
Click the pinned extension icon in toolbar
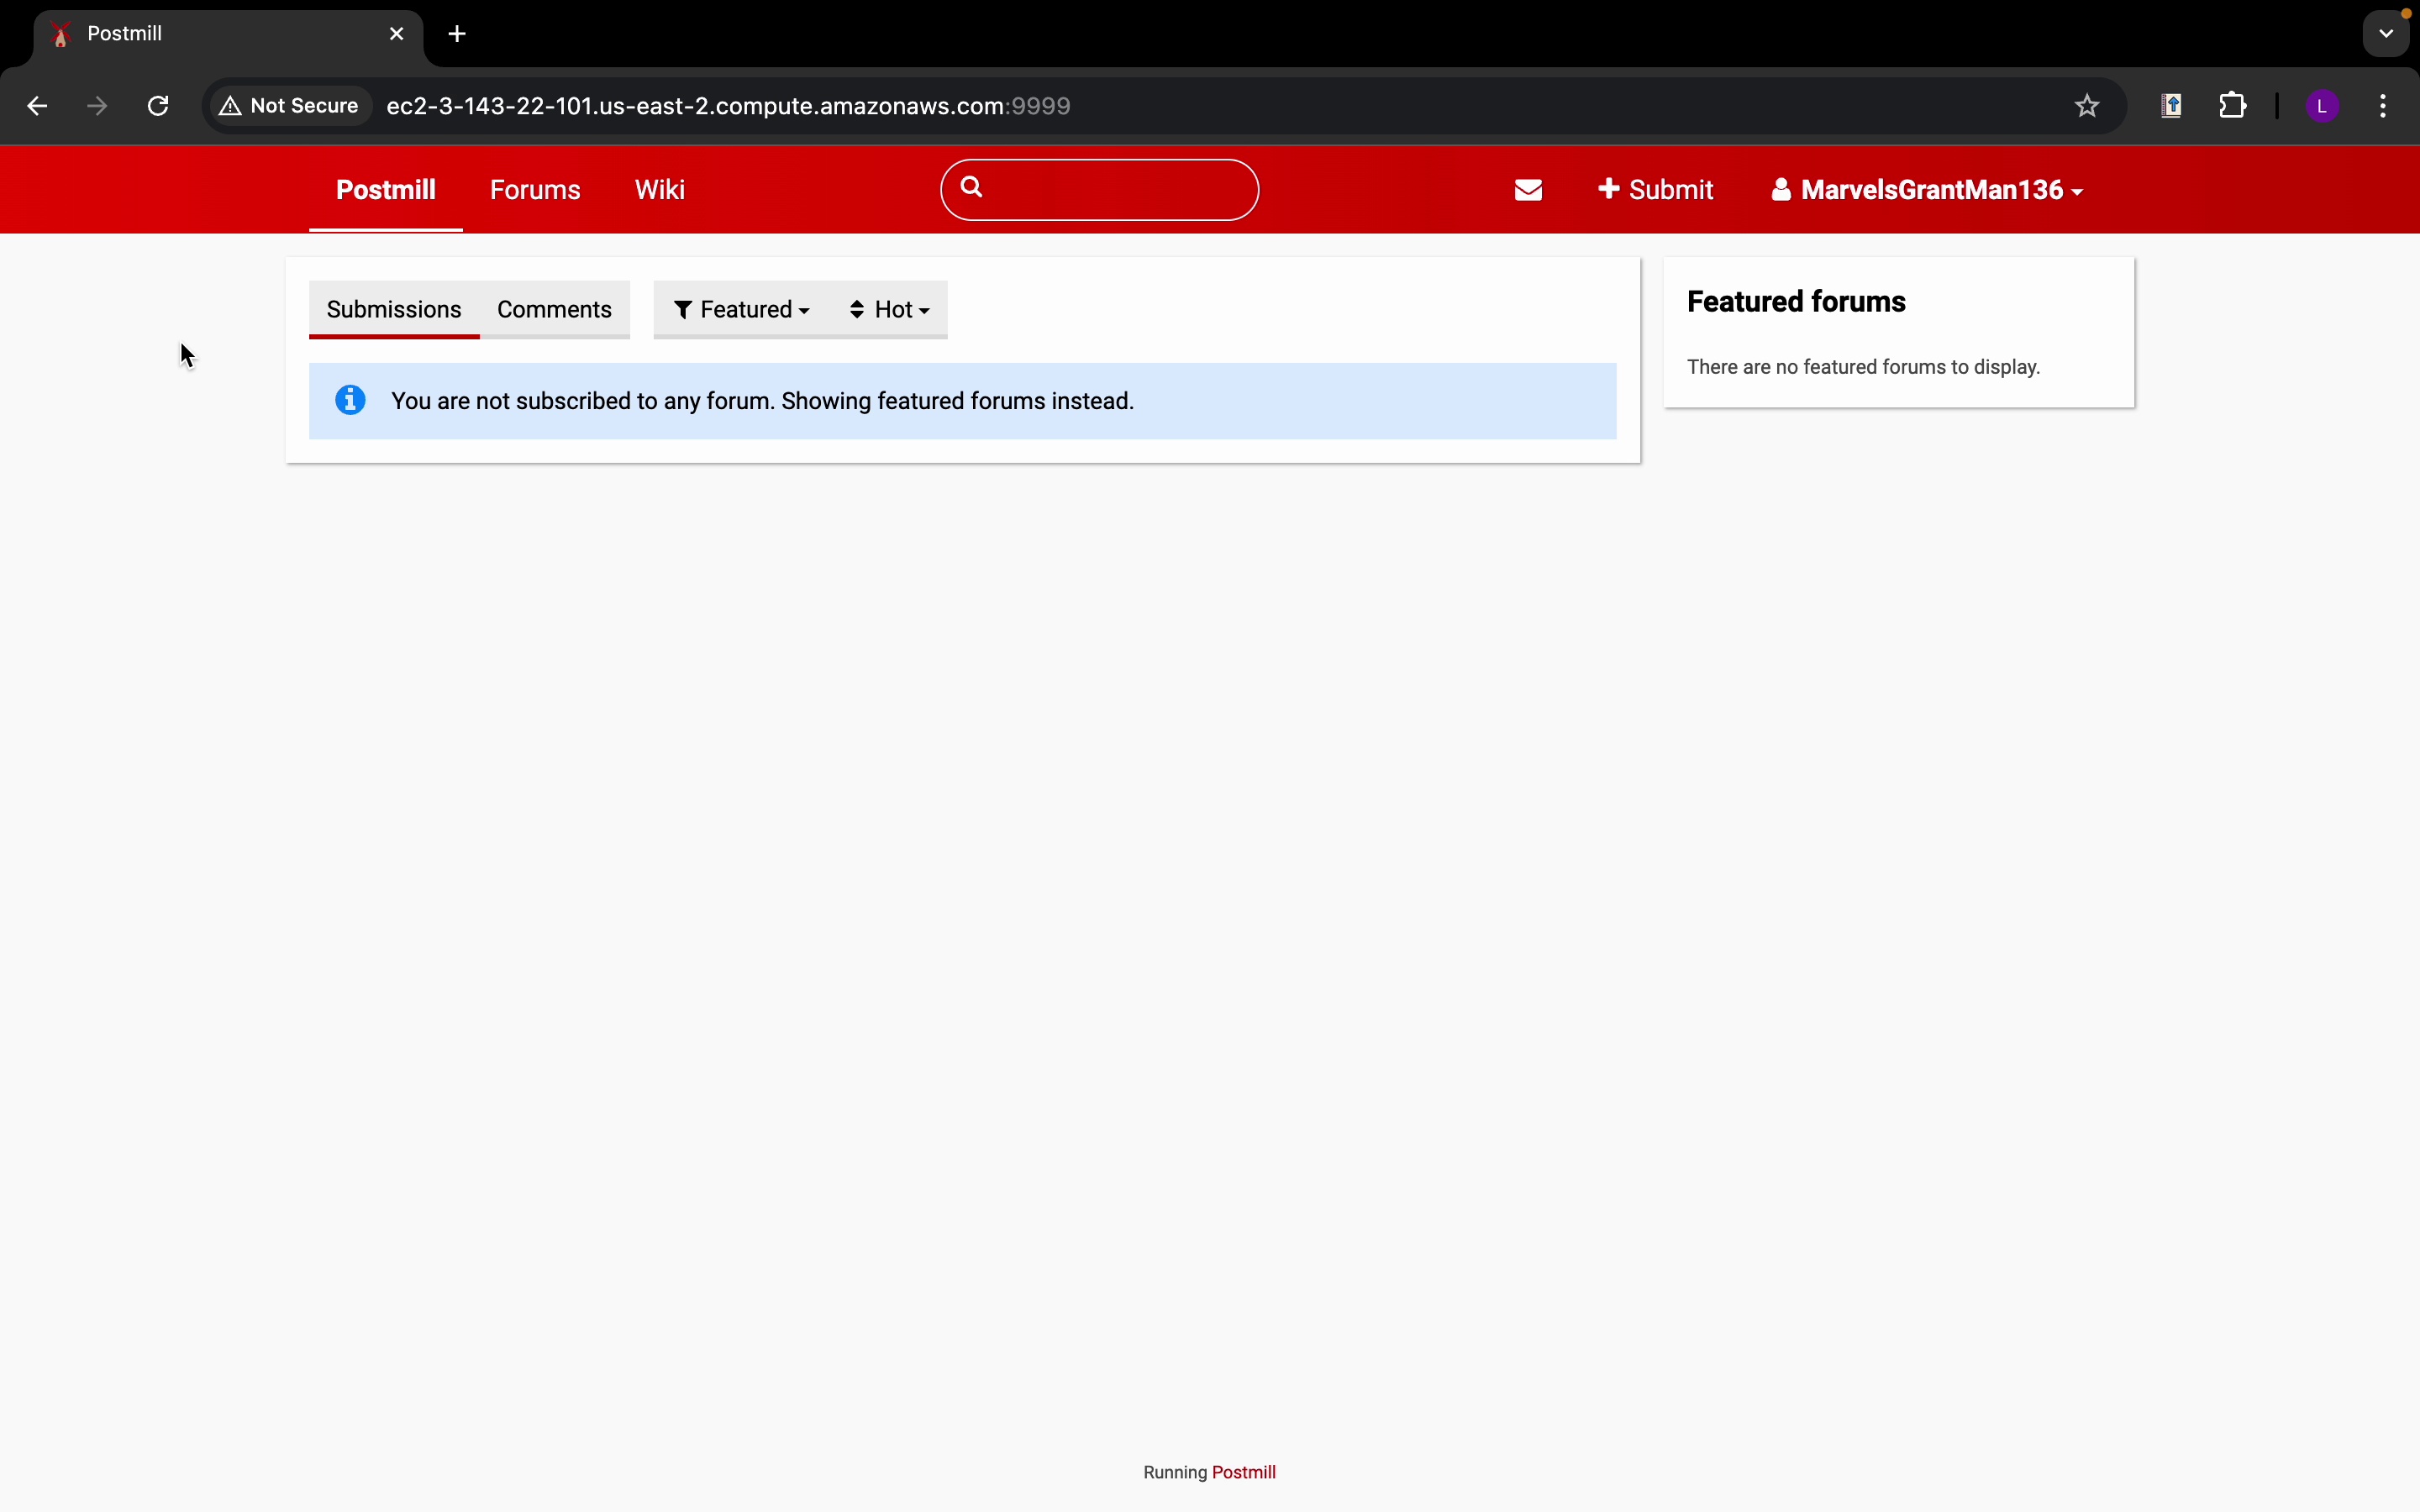(x=2171, y=106)
